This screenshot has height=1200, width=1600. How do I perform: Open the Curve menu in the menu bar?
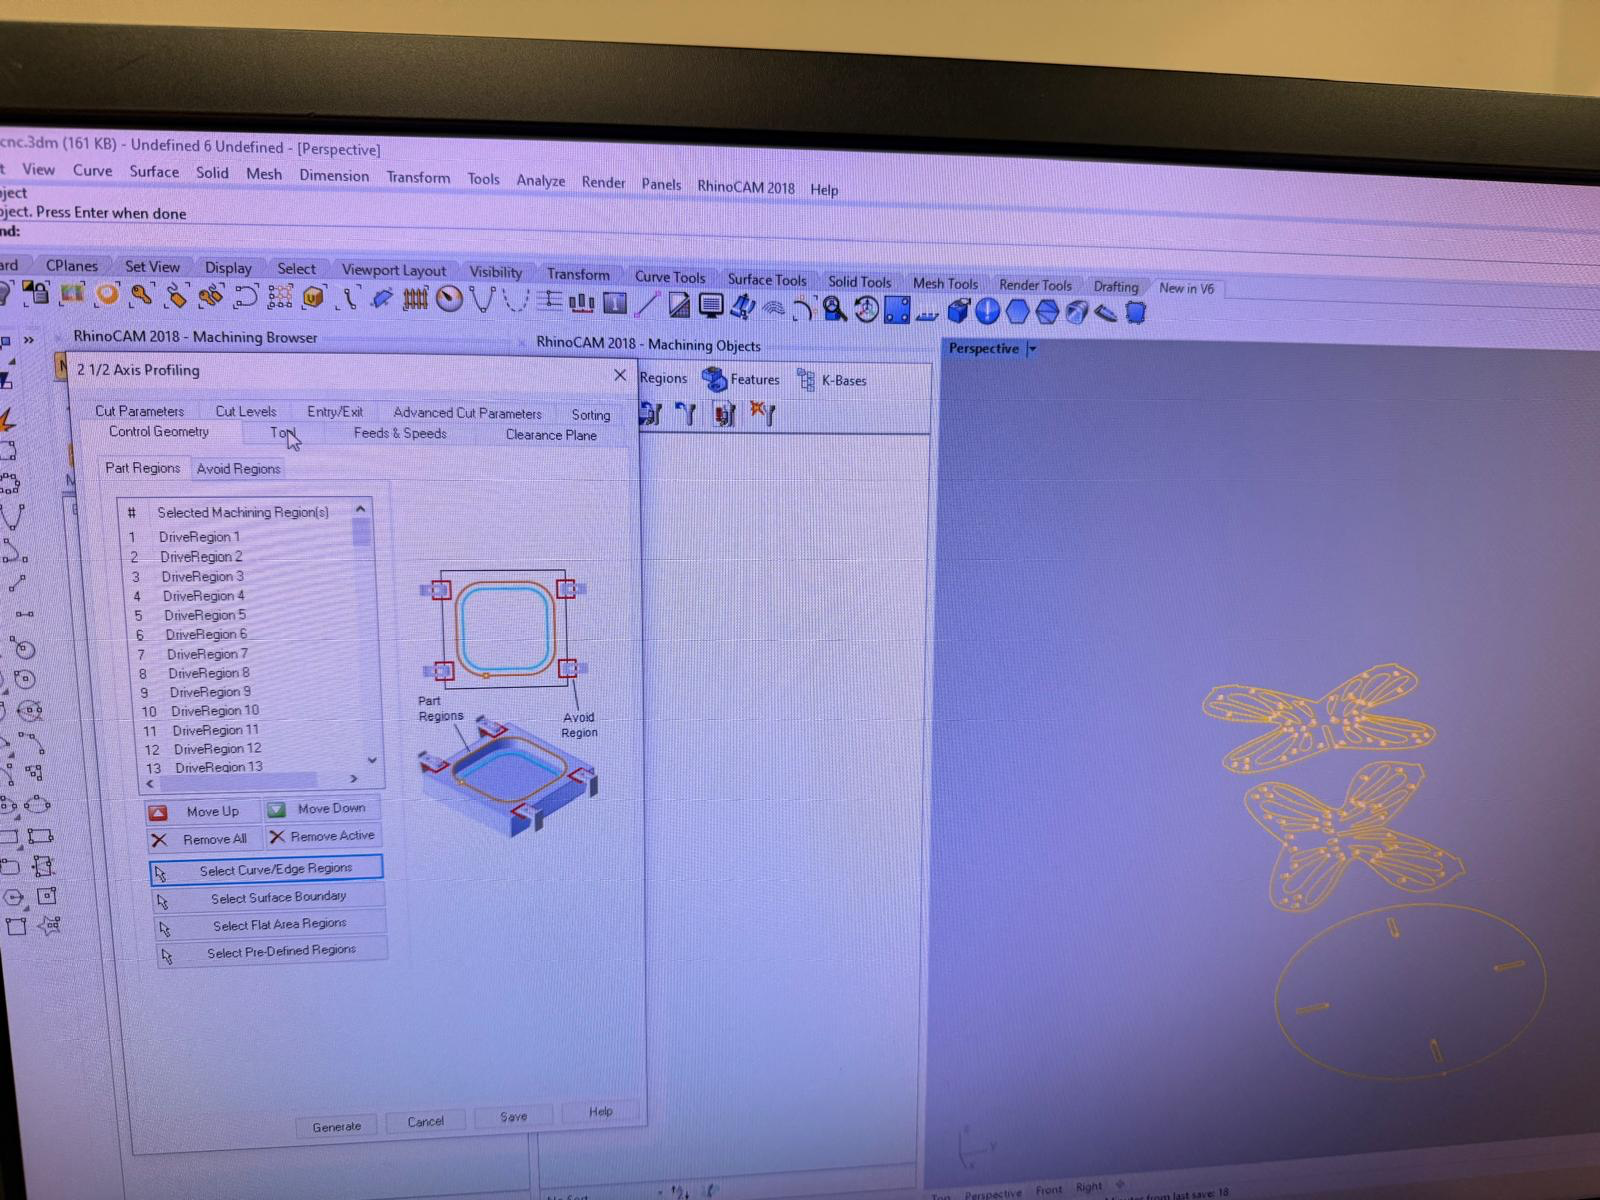coord(92,170)
